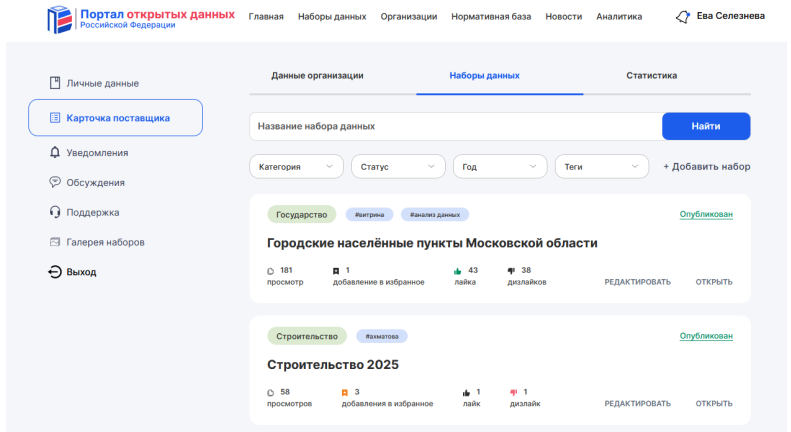The height and width of the screenshot is (432, 791).
Task: Click the + Добавить набор link
Action: coord(706,167)
